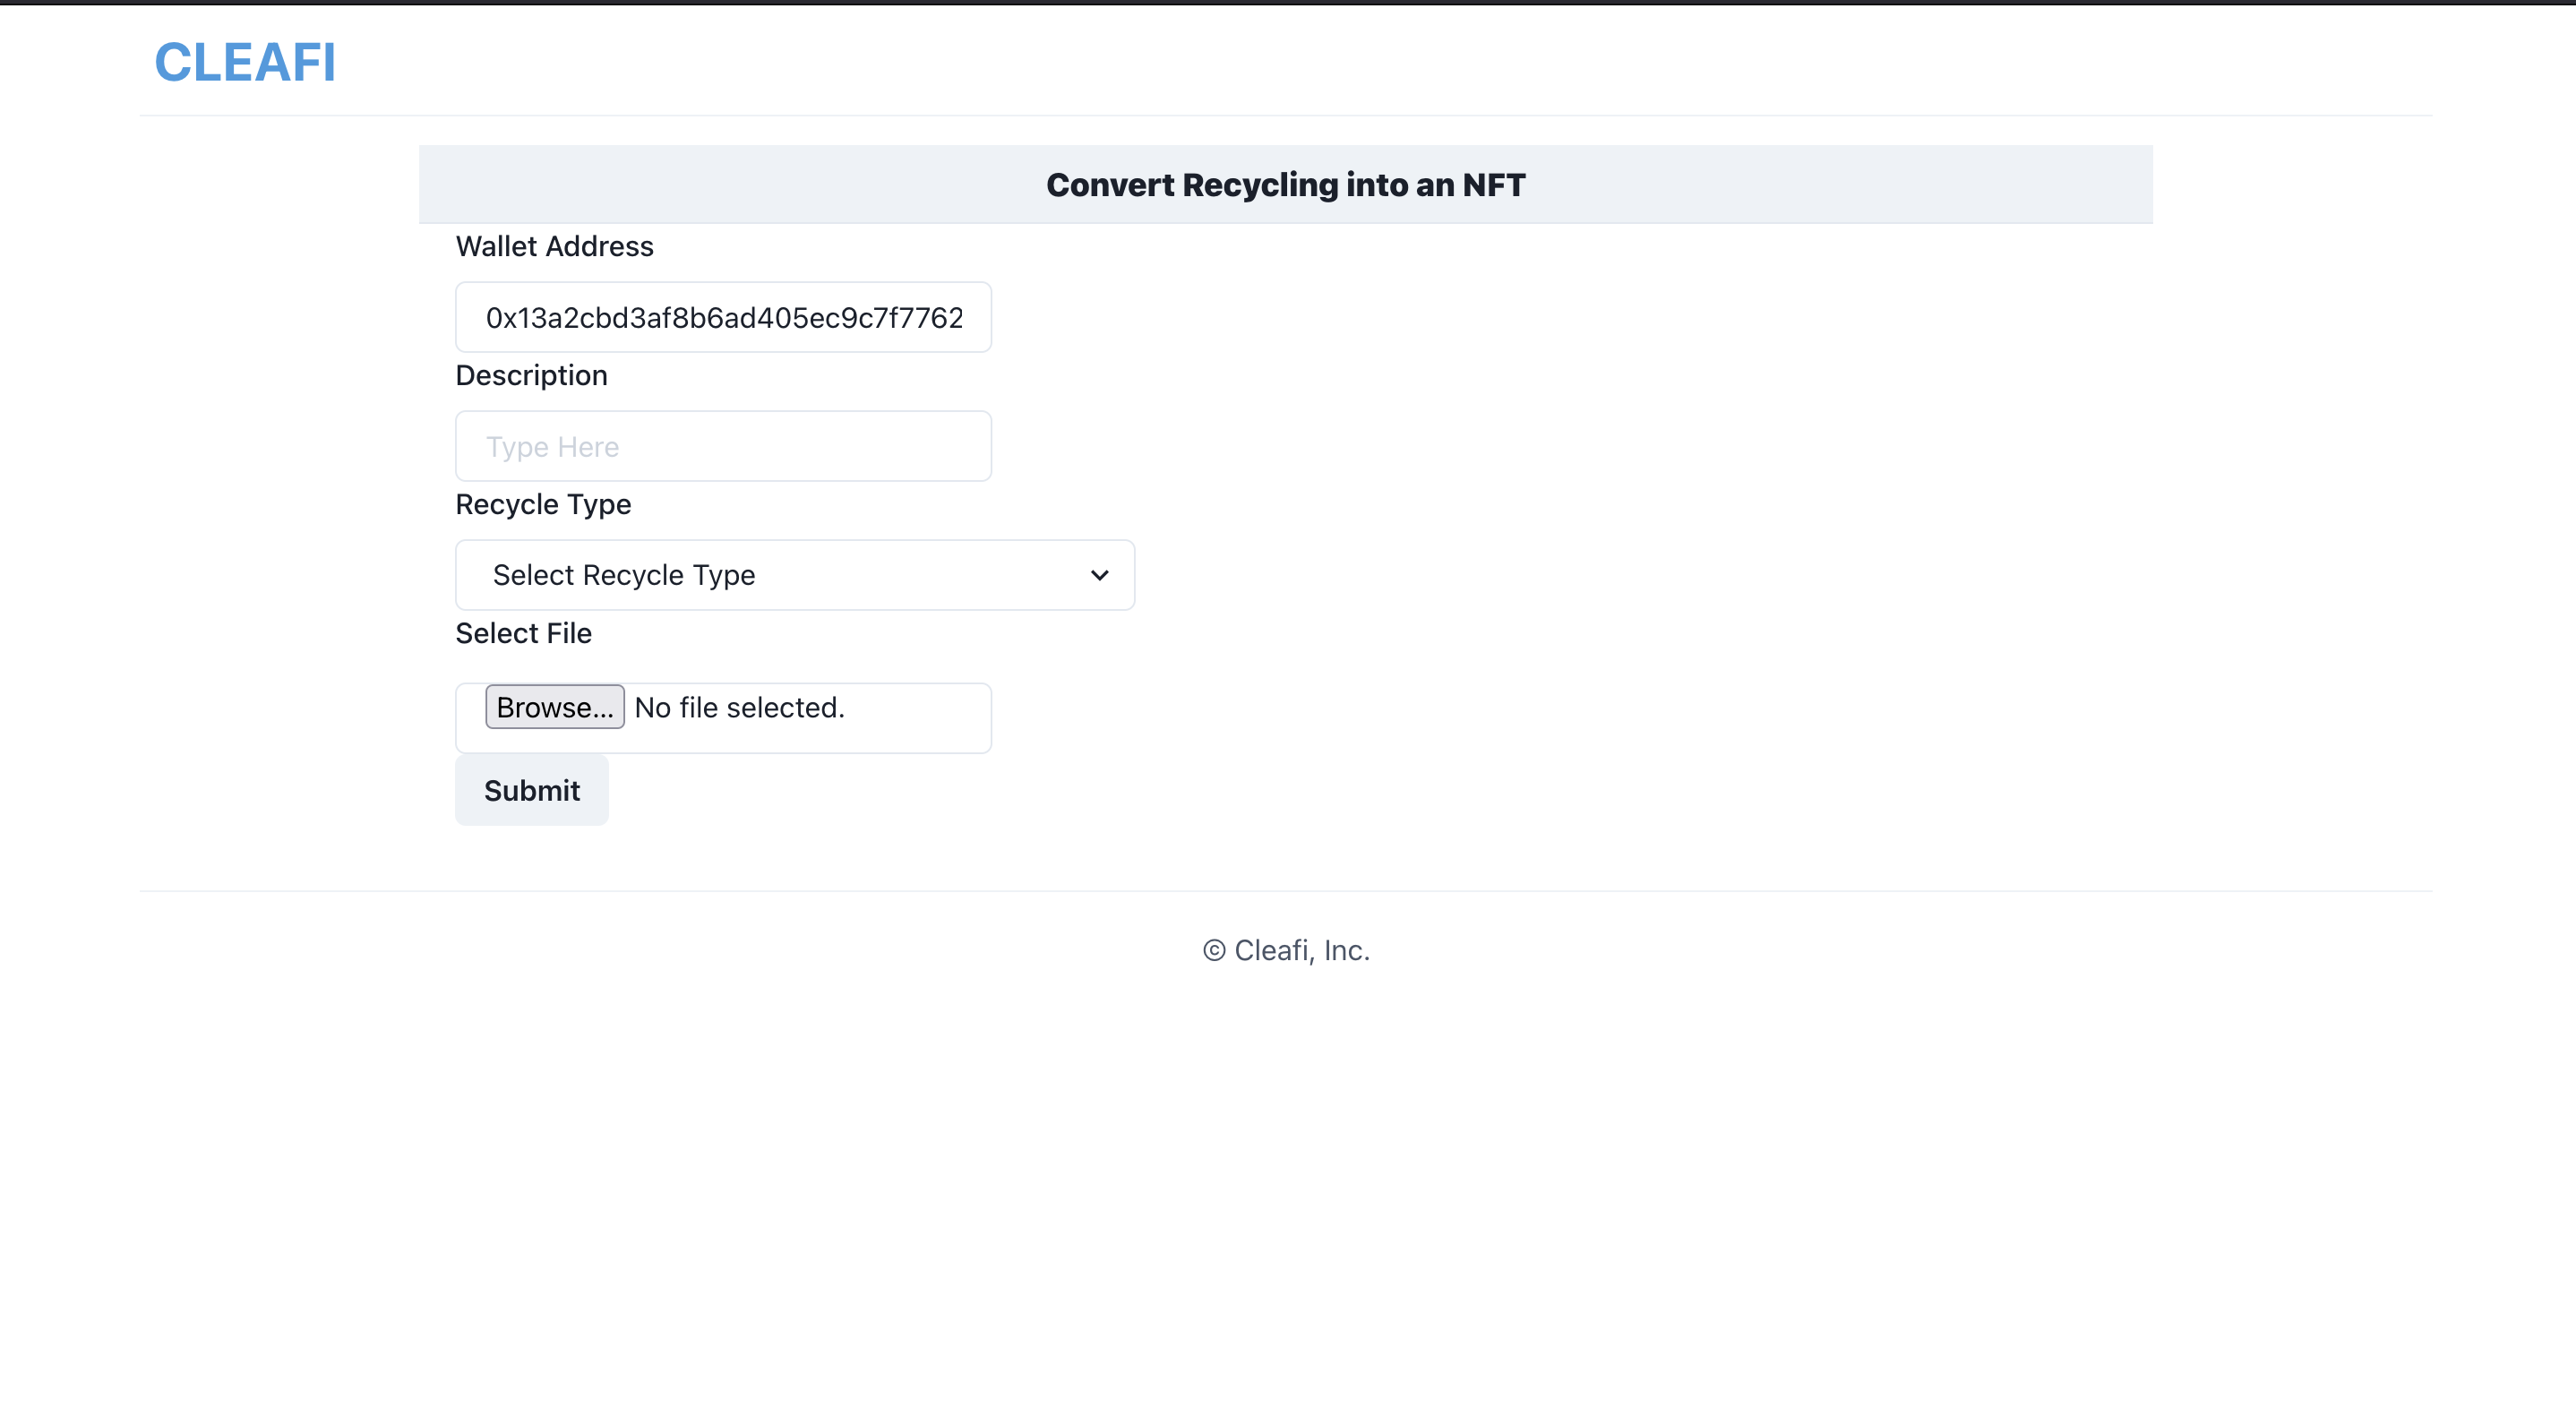This screenshot has width=2576, height=1408.
Task: Click the Description label
Action: coord(531,375)
